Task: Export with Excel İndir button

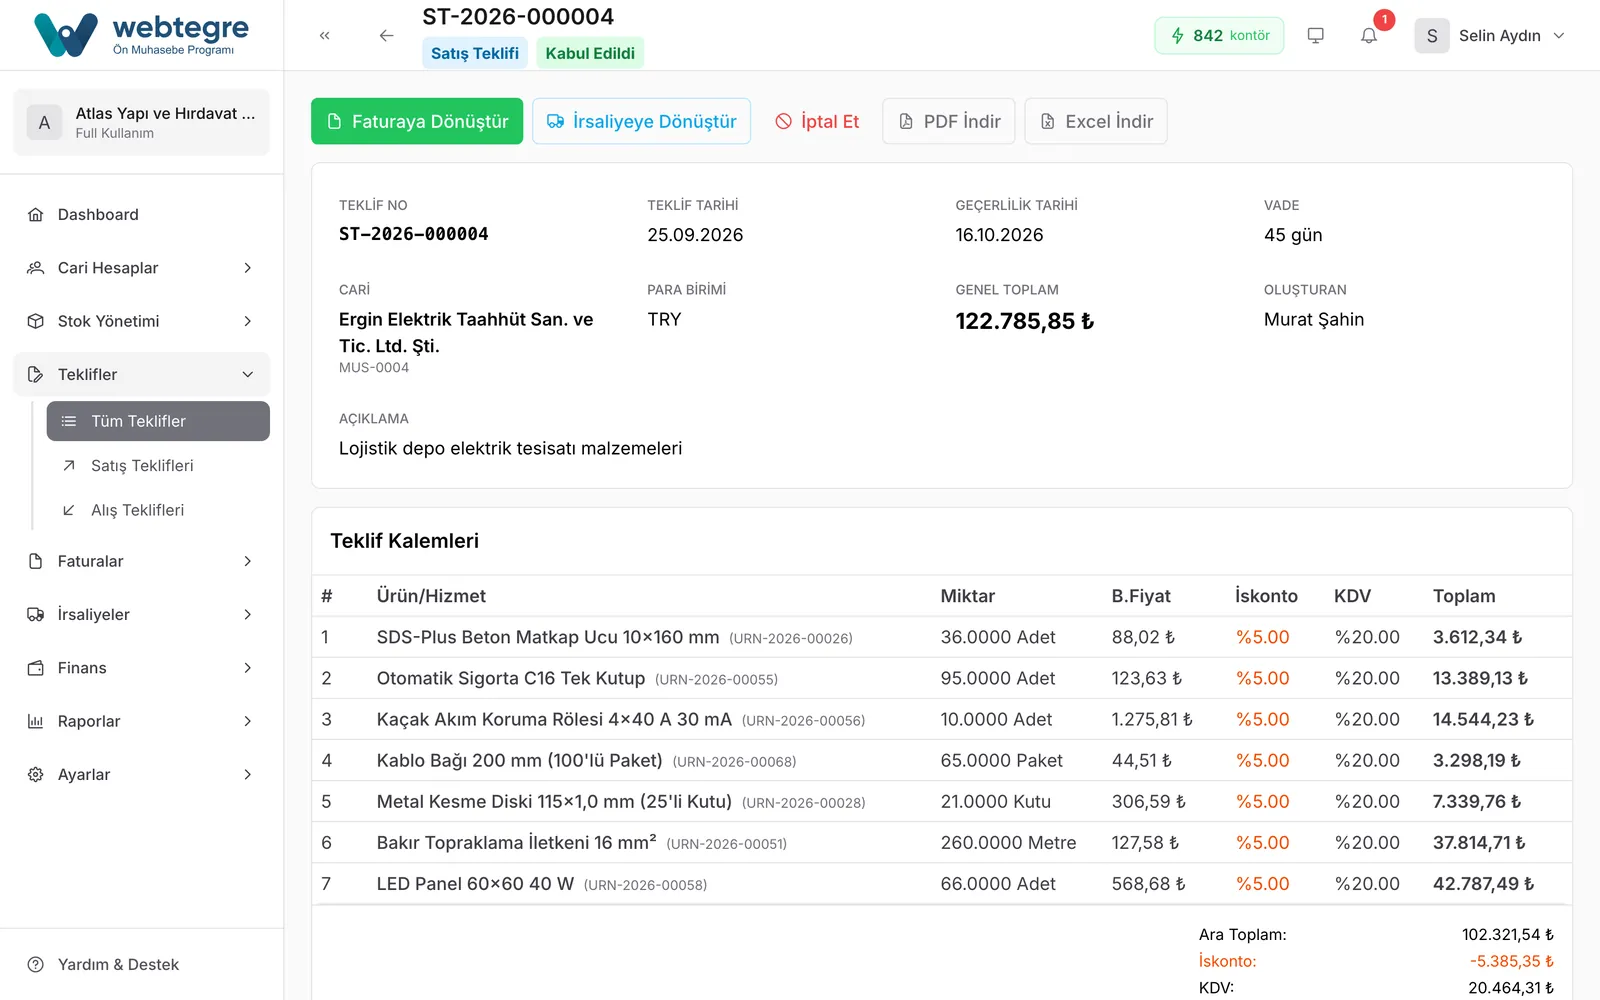Action: (1096, 121)
